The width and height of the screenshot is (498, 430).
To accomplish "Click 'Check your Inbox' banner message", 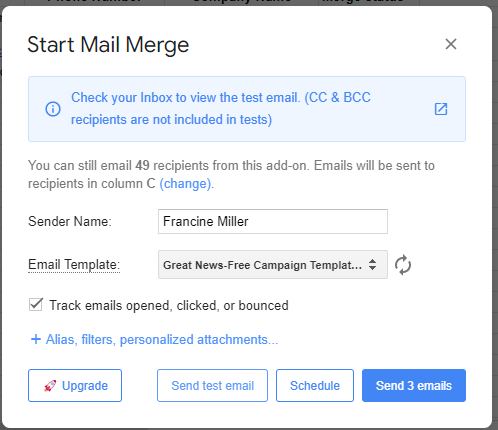I will [x=221, y=109].
